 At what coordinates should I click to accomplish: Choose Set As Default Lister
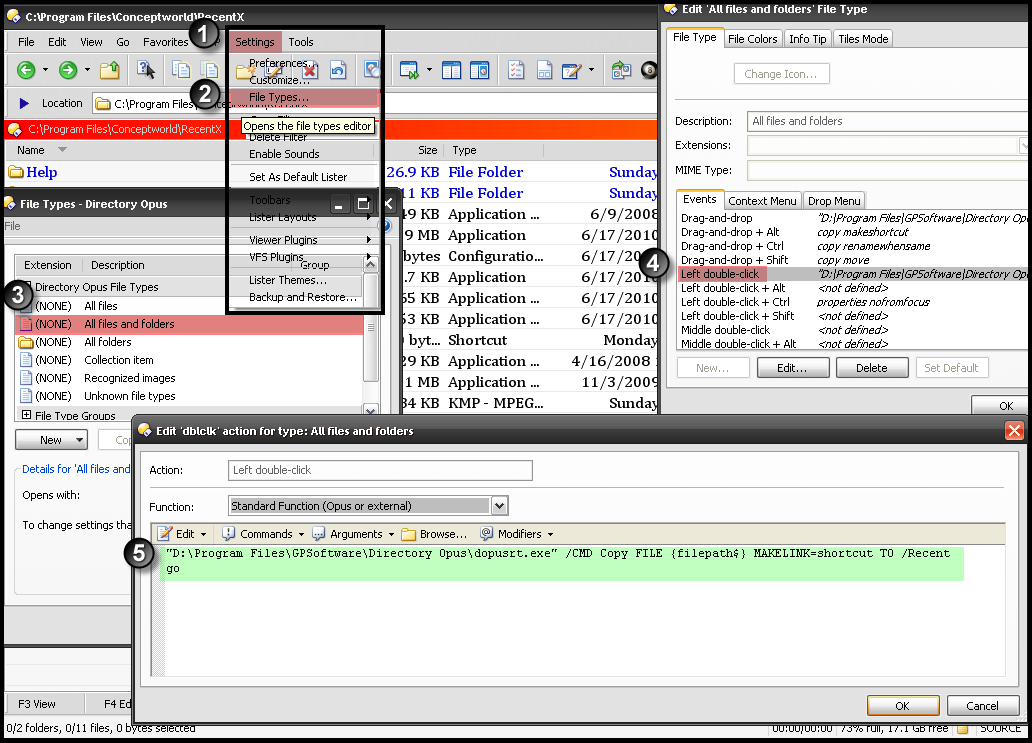pos(298,177)
